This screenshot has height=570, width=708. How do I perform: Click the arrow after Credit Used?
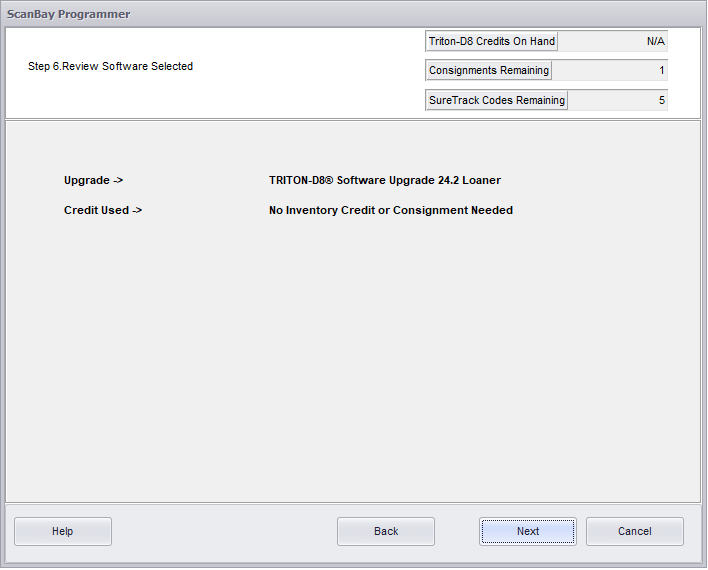point(137,210)
